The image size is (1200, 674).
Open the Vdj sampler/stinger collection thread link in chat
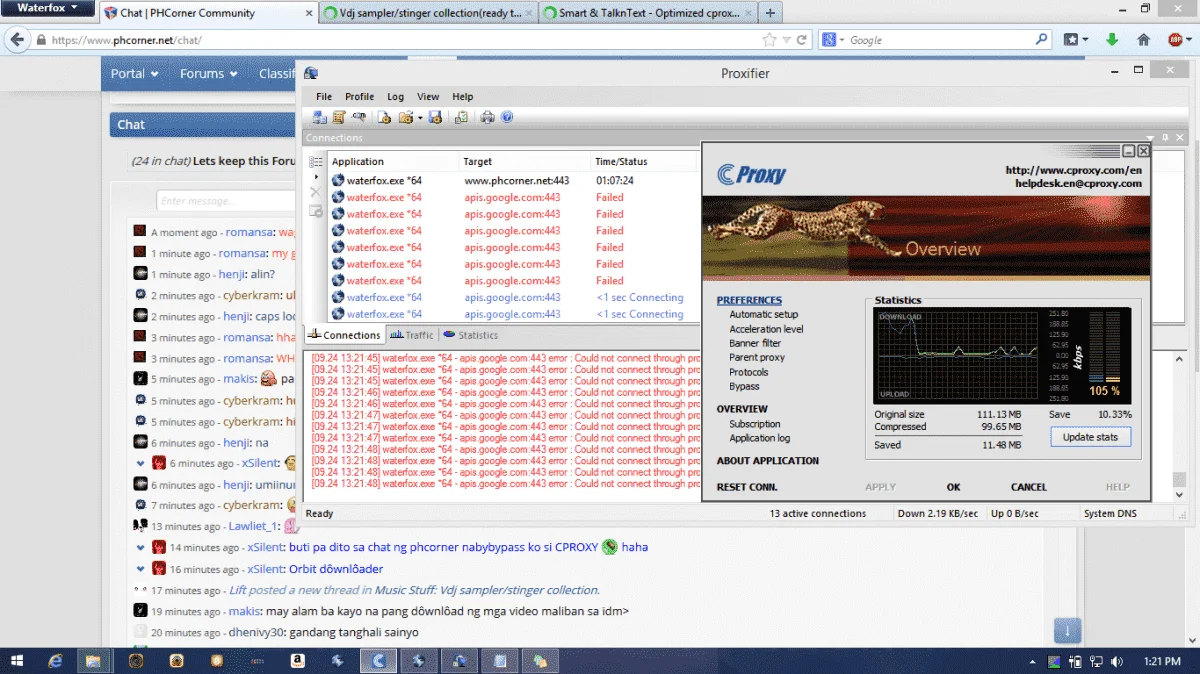tap(487, 590)
